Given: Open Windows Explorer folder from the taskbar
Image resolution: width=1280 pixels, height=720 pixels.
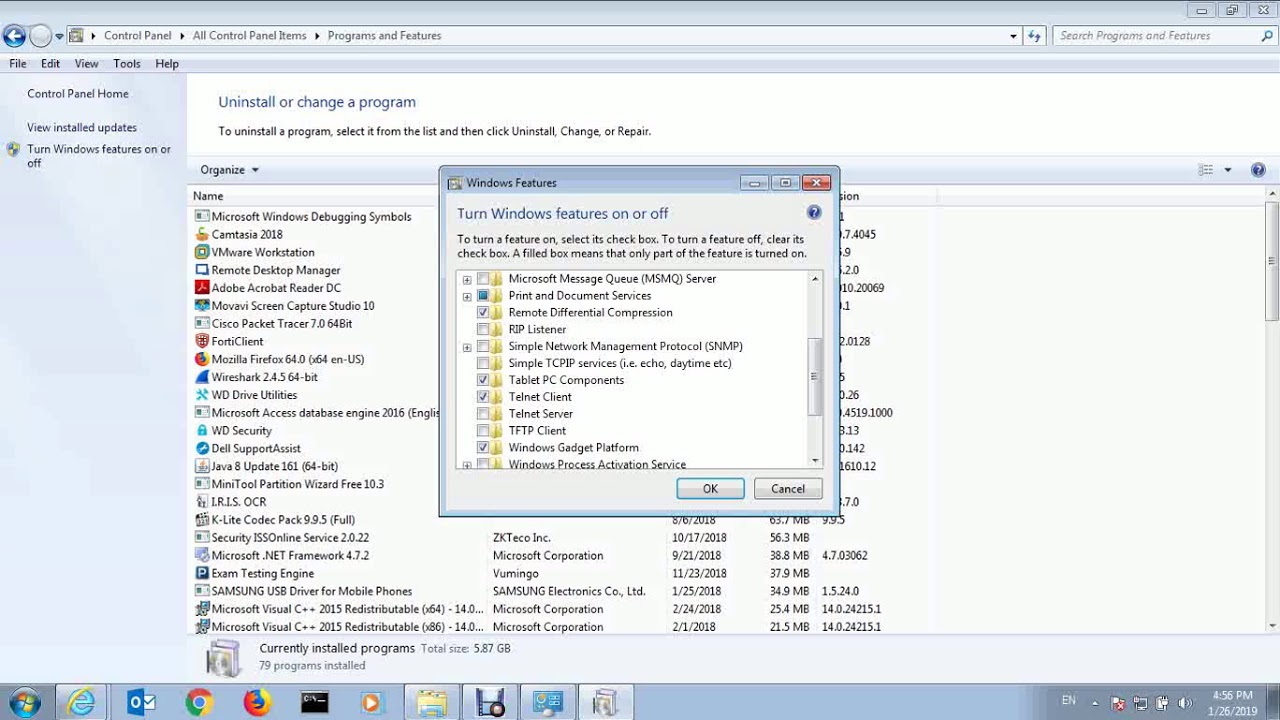Looking at the screenshot, I should (x=432, y=702).
